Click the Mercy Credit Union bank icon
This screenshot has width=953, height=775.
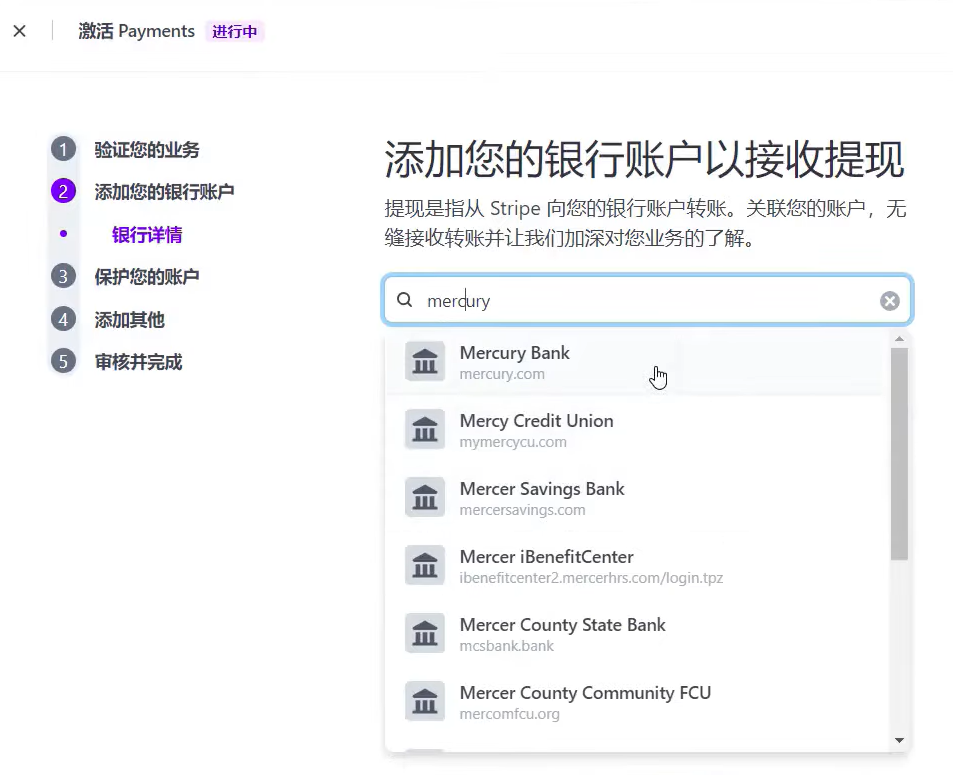coord(425,430)
